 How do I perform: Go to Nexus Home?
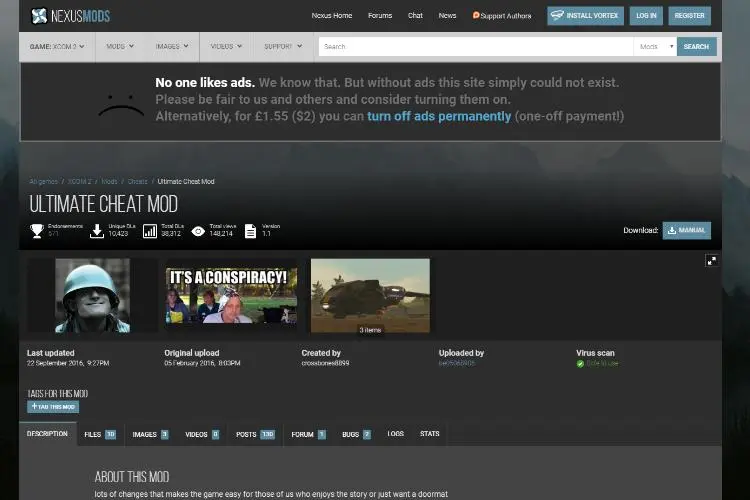(x=331, y=16)
